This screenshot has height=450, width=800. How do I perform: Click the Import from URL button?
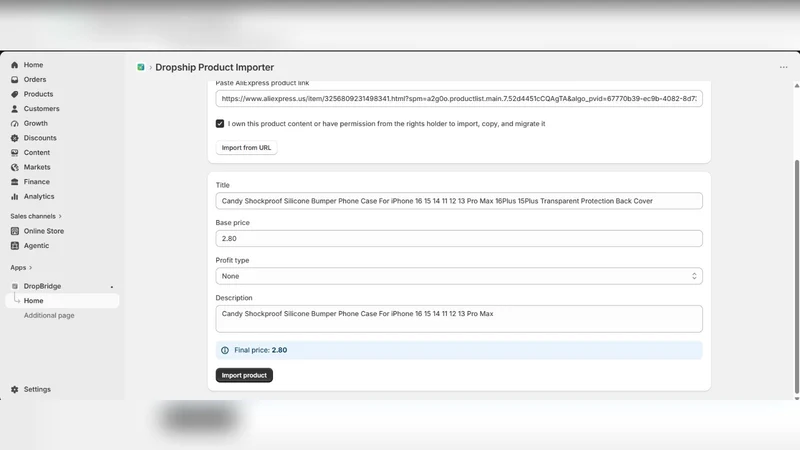click(x=246, y=147)
